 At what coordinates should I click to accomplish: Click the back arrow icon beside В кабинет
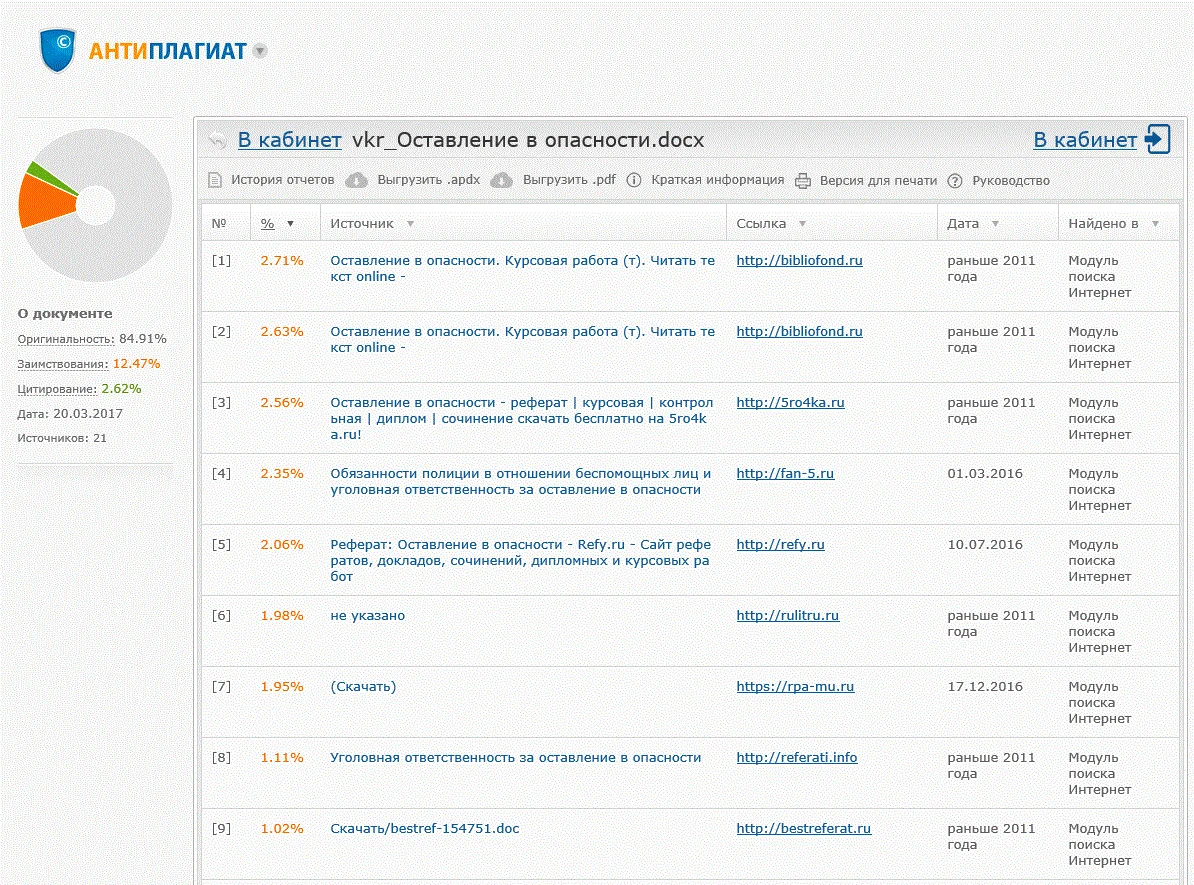(x=217, y=141)
